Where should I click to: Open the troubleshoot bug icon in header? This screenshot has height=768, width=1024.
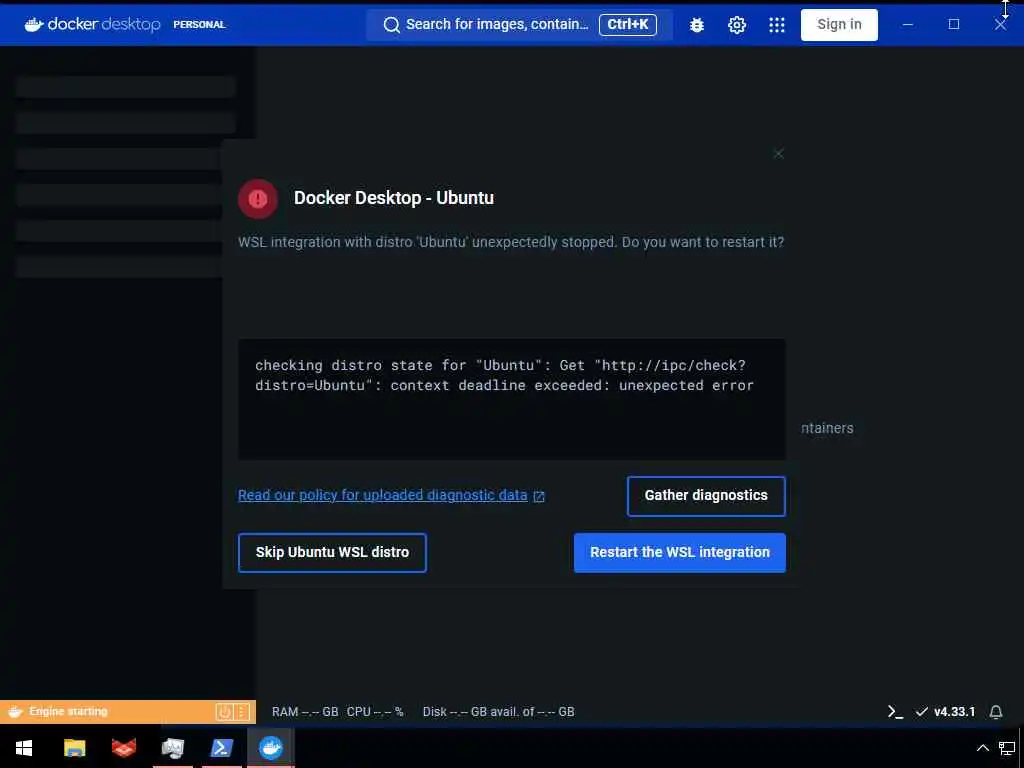click(697, 25)
